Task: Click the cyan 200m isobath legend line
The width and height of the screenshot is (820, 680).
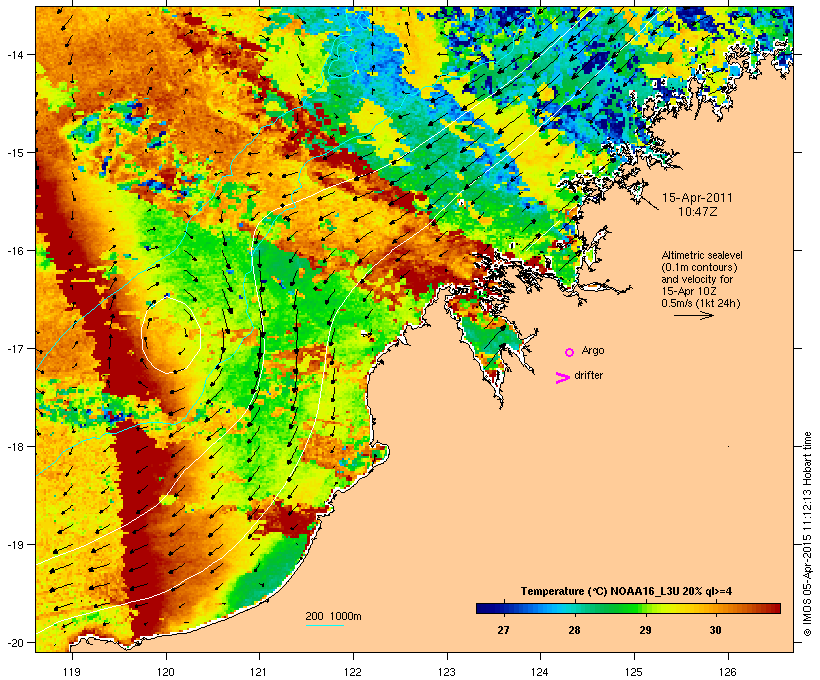Action: (324, 625)
